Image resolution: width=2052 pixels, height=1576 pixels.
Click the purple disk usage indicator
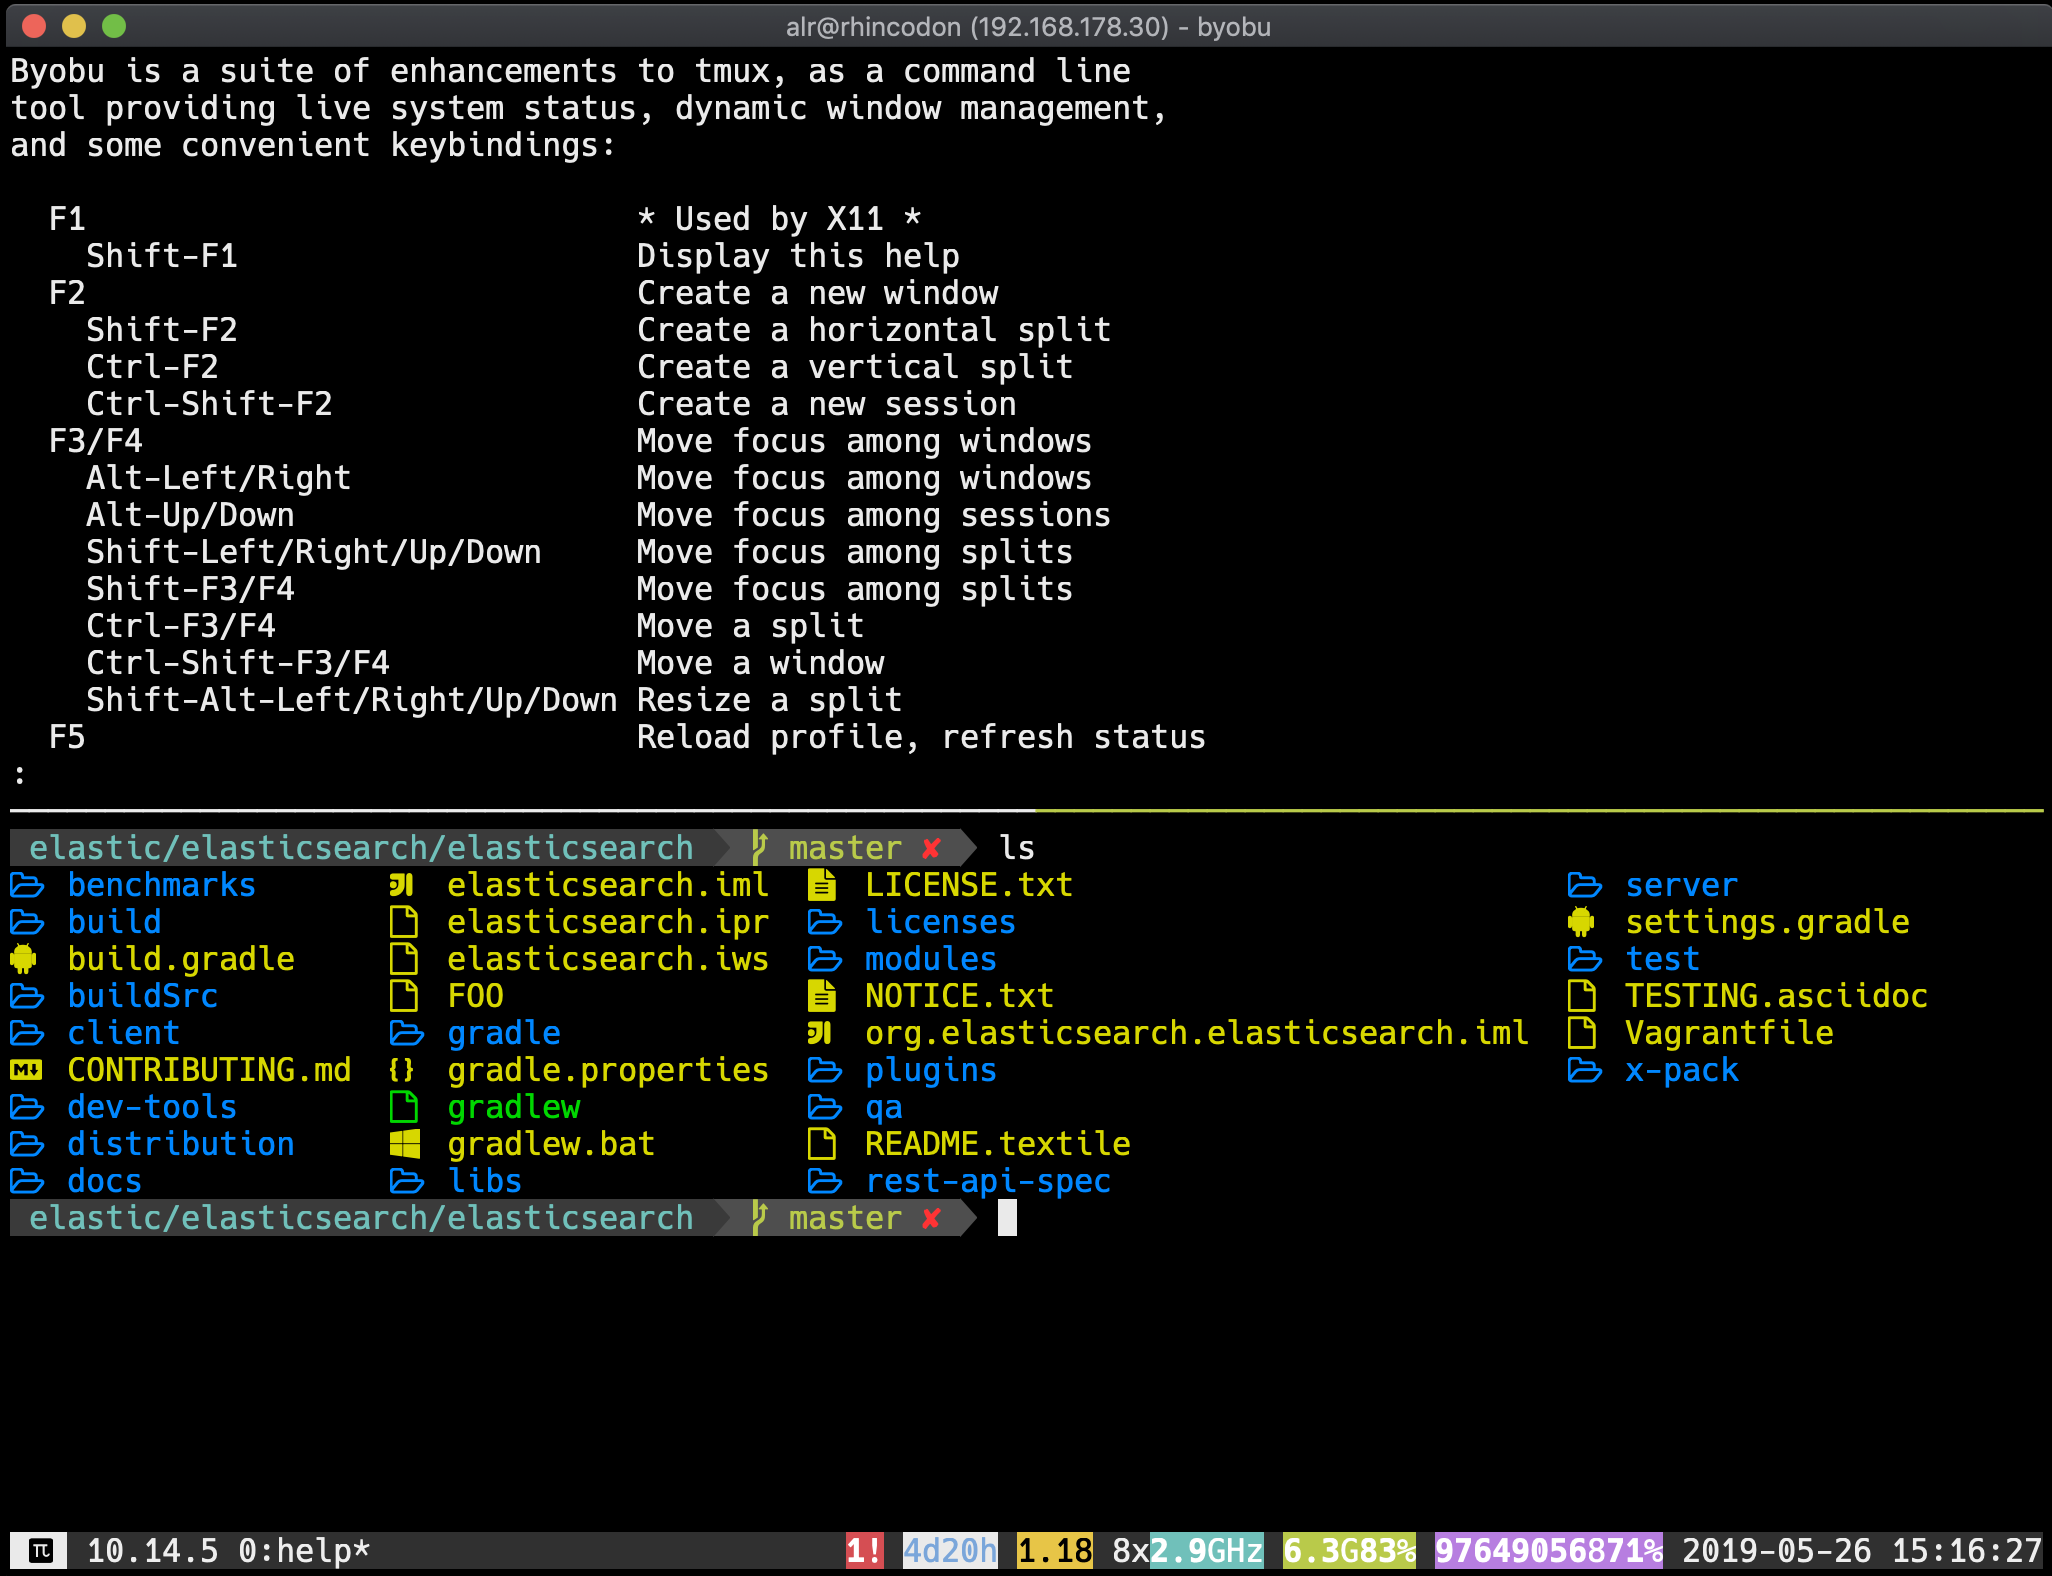1548,1551
